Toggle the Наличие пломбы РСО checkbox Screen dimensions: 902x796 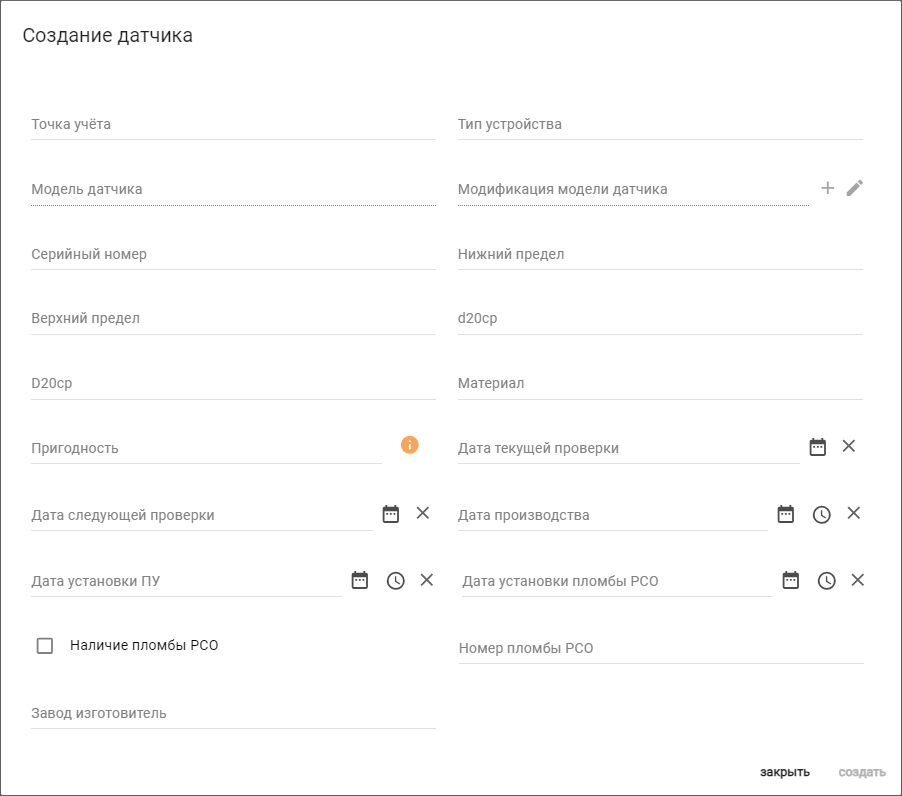45,645
